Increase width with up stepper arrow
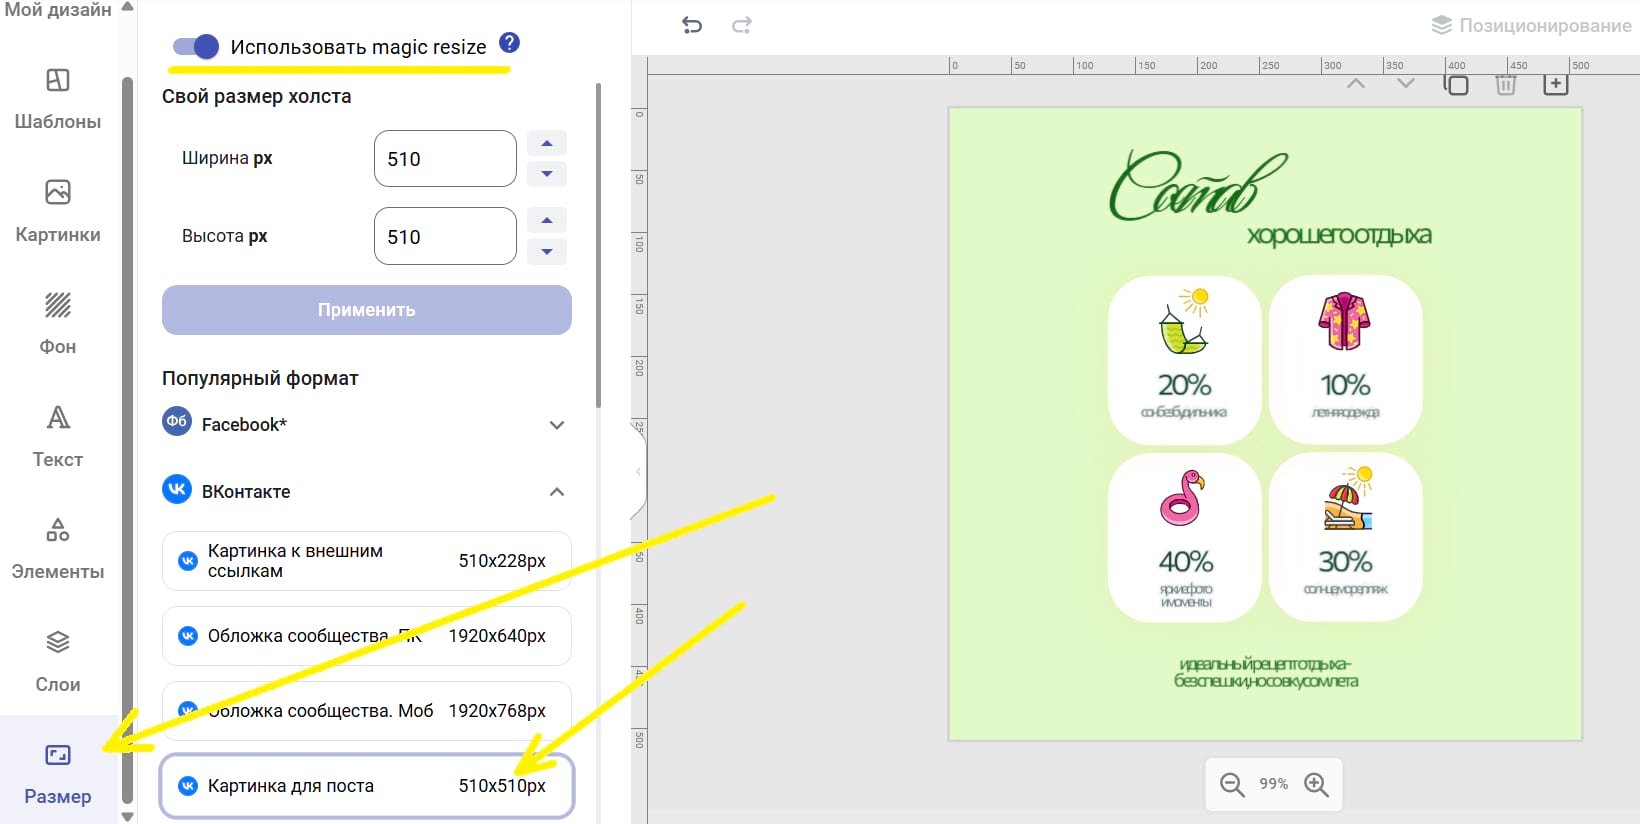 [547, 143]
